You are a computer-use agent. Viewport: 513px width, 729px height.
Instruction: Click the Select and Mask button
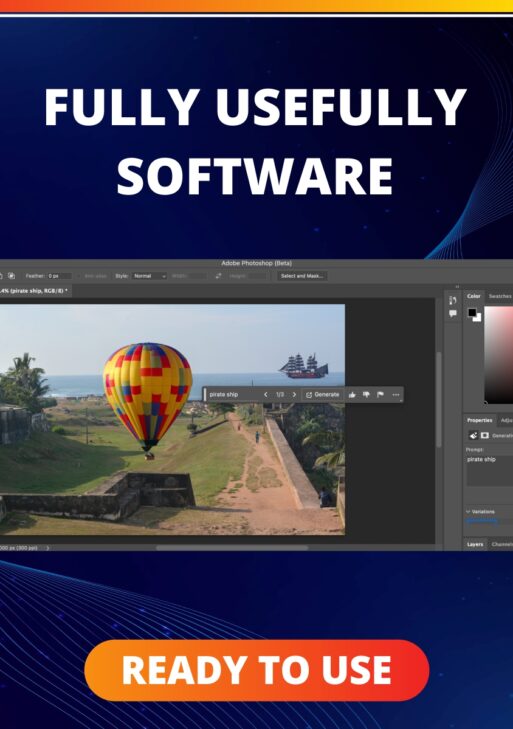click(x=302, y=276)
